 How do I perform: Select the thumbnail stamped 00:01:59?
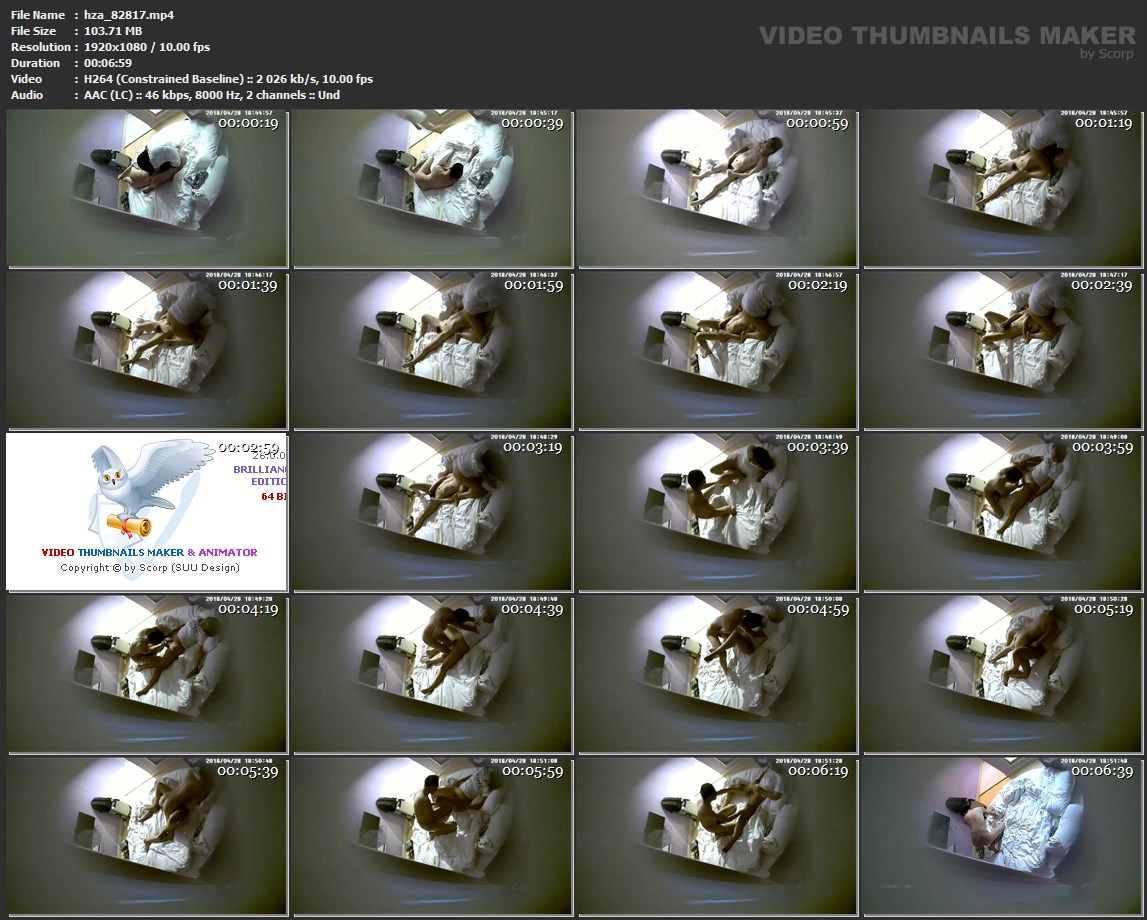coord(432,350)
